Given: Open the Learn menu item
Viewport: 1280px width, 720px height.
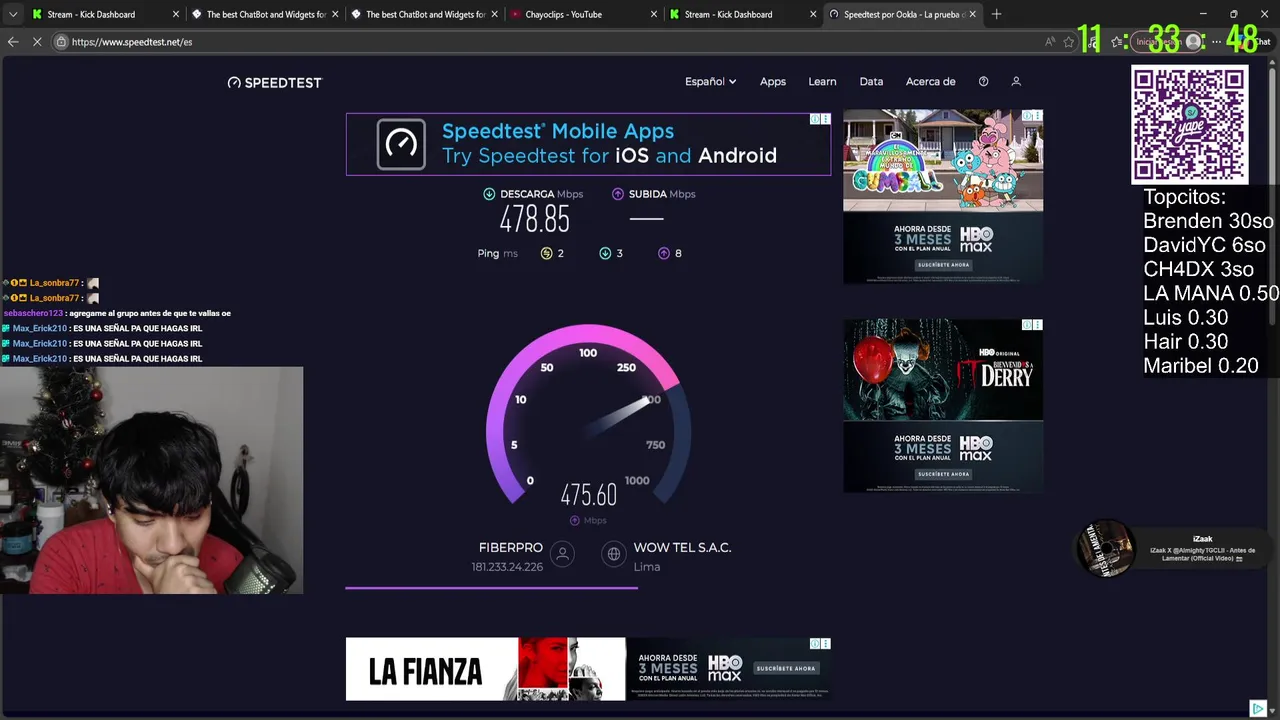Looking at the screenshot, I should click(x=822, y=81).
